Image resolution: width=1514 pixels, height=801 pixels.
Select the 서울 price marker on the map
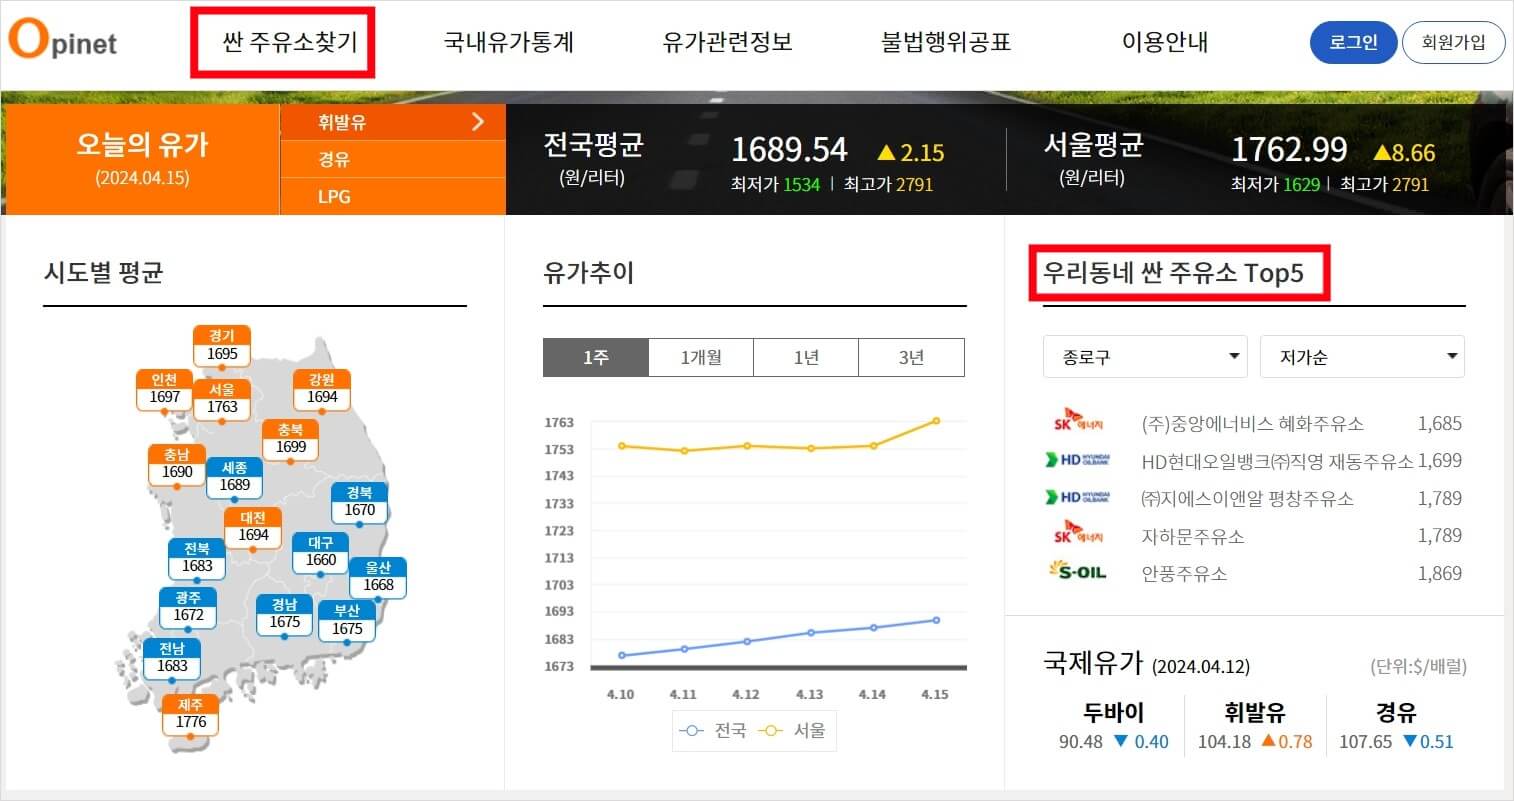(x=222, y=398)
